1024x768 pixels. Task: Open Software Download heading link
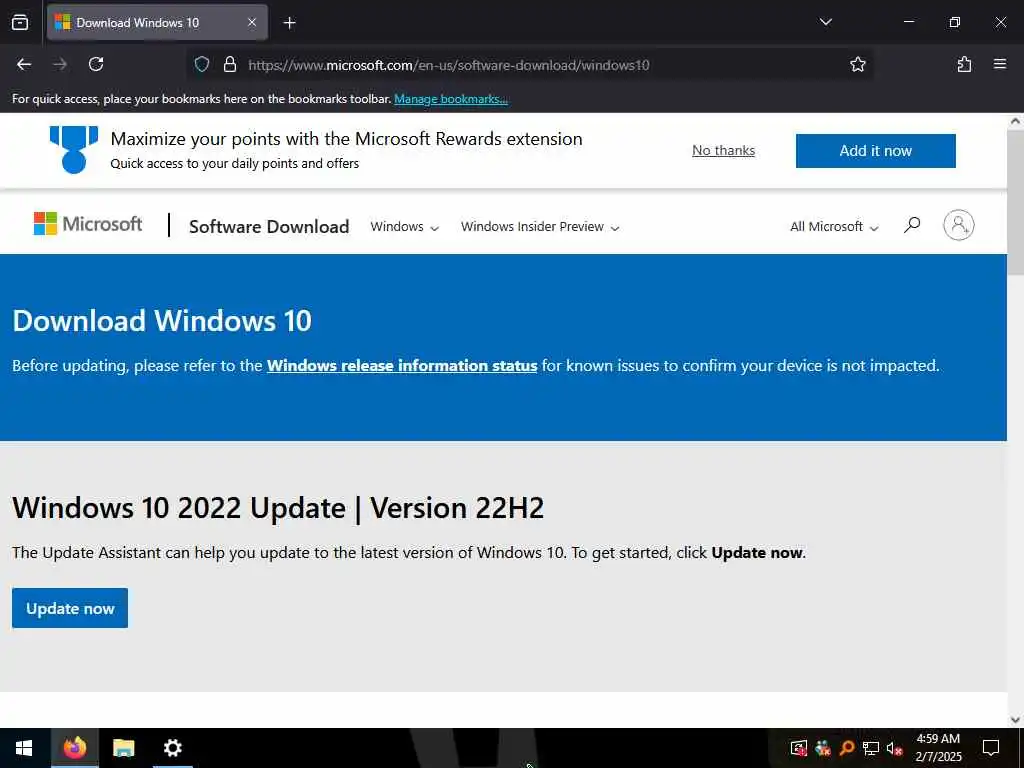(x=269, y=226)
